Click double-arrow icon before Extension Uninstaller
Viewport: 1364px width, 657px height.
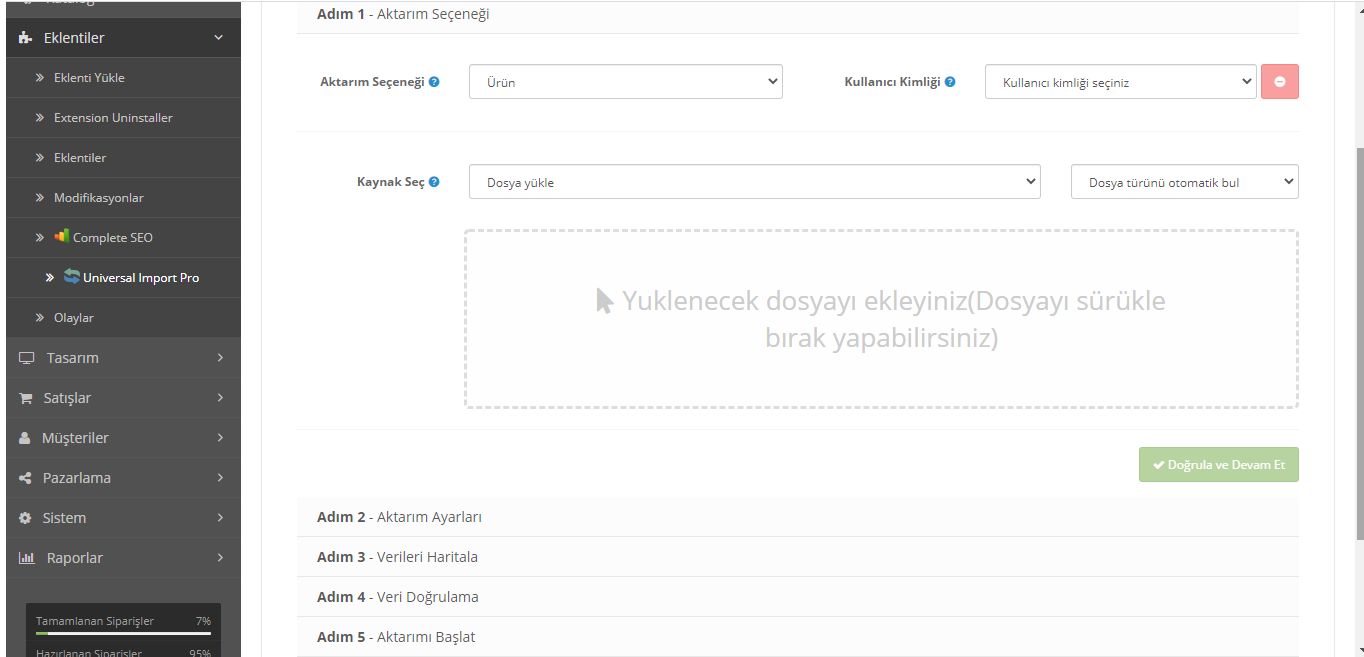[x=40, y=117]
